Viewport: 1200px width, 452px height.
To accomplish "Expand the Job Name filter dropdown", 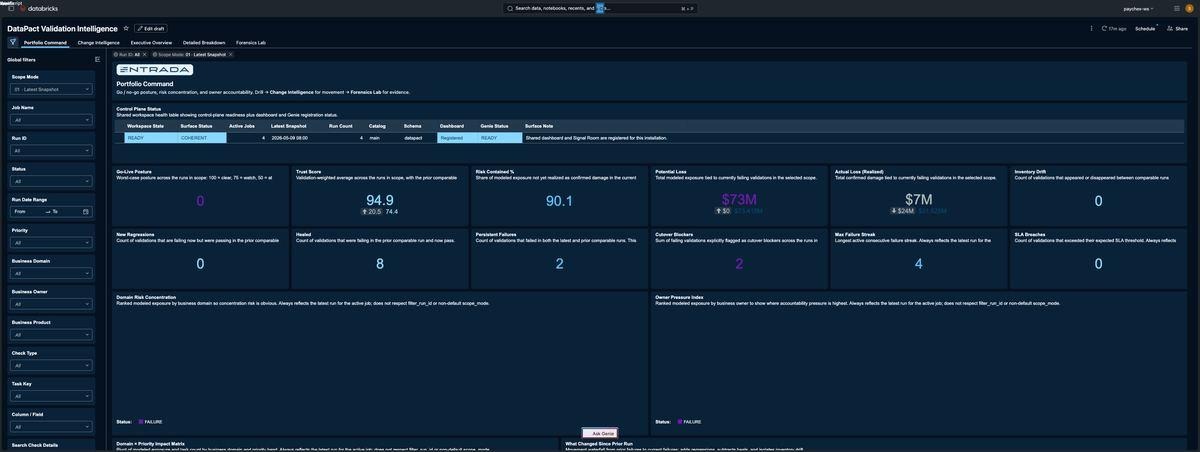I will 52,120.
